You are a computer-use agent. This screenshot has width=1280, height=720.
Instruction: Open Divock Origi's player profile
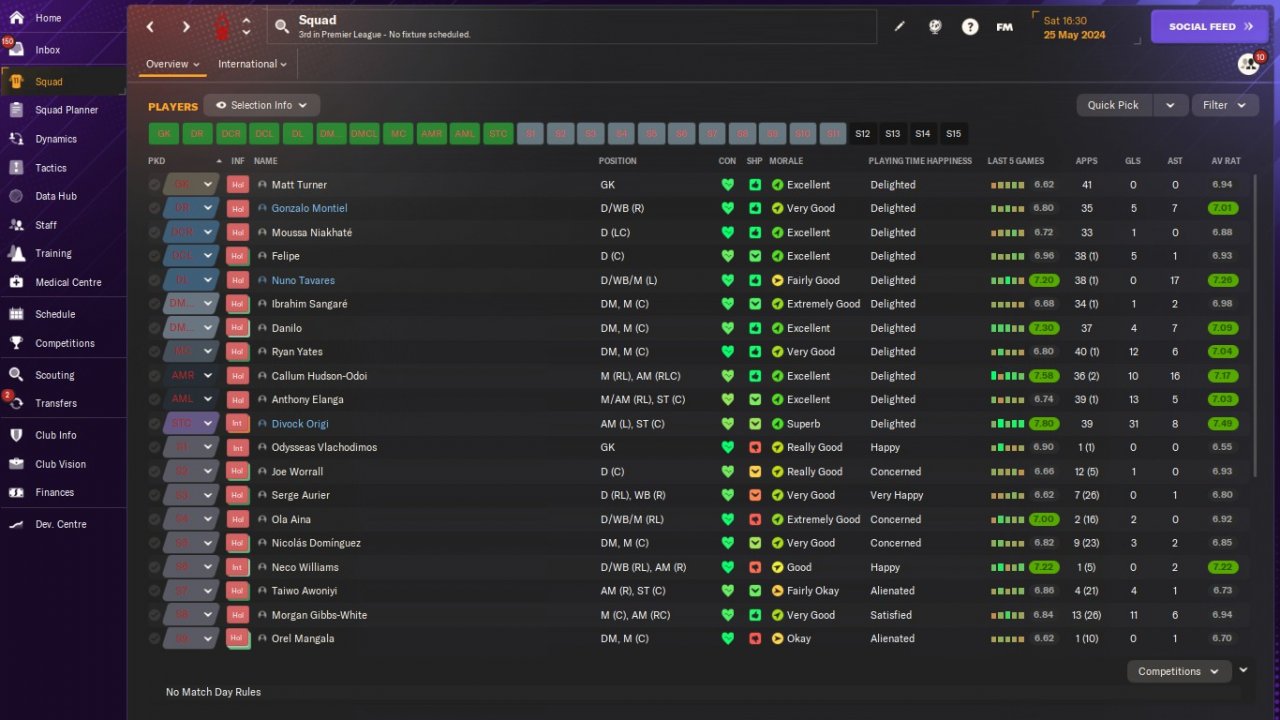300,424
